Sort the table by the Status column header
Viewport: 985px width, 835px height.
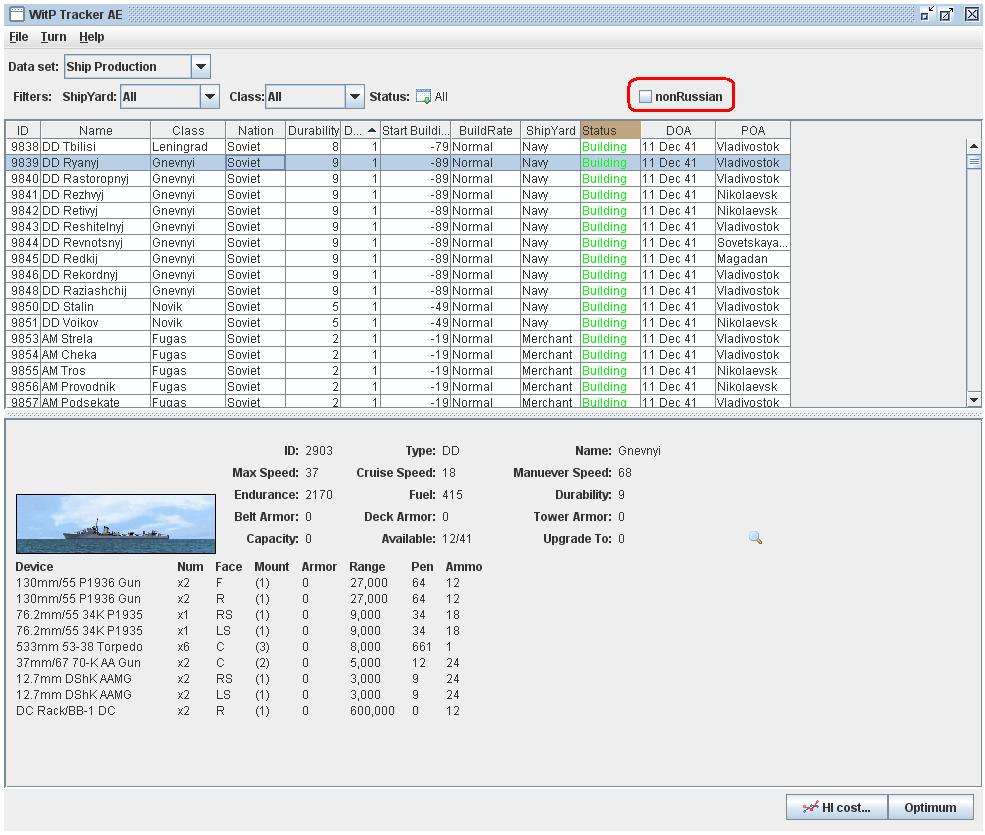(609, 130)
